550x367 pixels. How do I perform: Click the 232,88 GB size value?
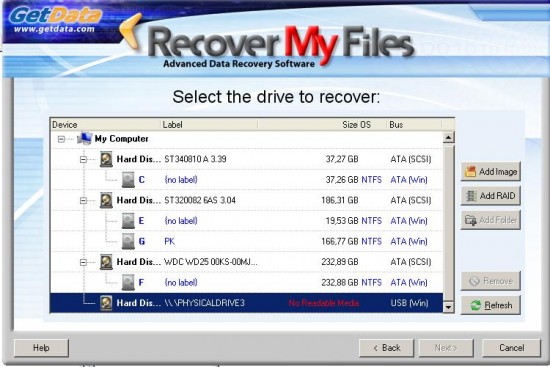pos(340,282)
